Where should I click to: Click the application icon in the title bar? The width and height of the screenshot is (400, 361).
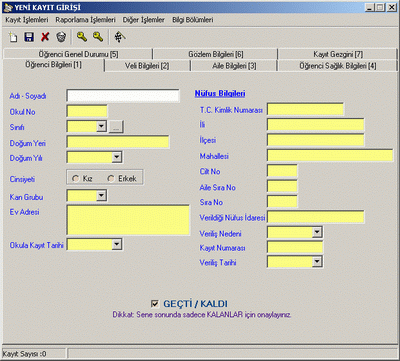(x=7, y=7)
